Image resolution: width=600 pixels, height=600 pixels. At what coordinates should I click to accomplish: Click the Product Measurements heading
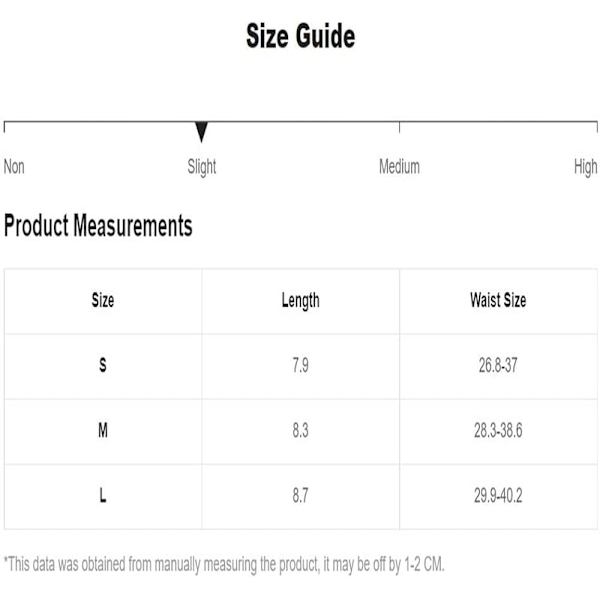pos(98,225)
